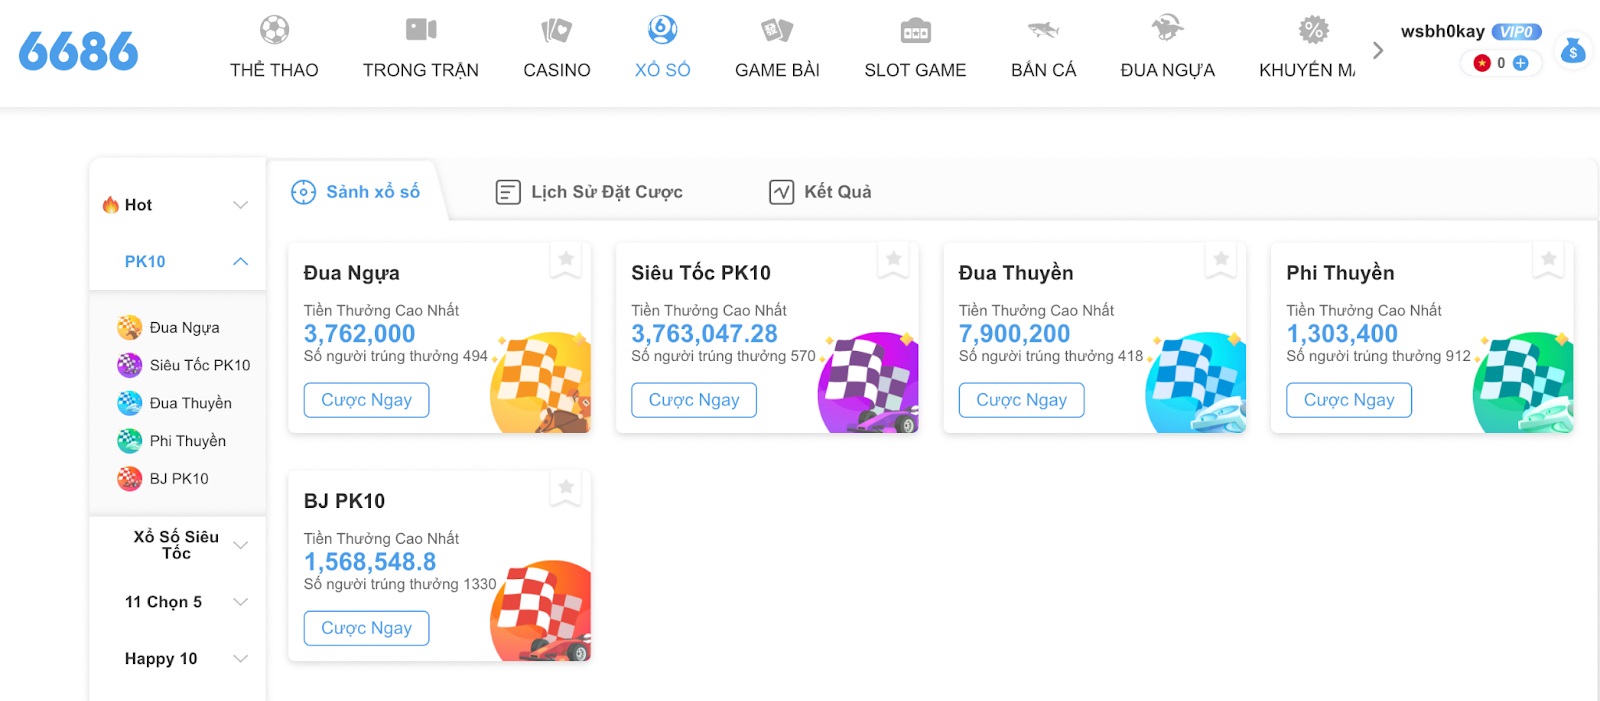Image resolution: width=1600 pixels, height=701 pixels.
Task: Click Cược Ngay on Phi Thuyền card
Action: coord(1349,400)
